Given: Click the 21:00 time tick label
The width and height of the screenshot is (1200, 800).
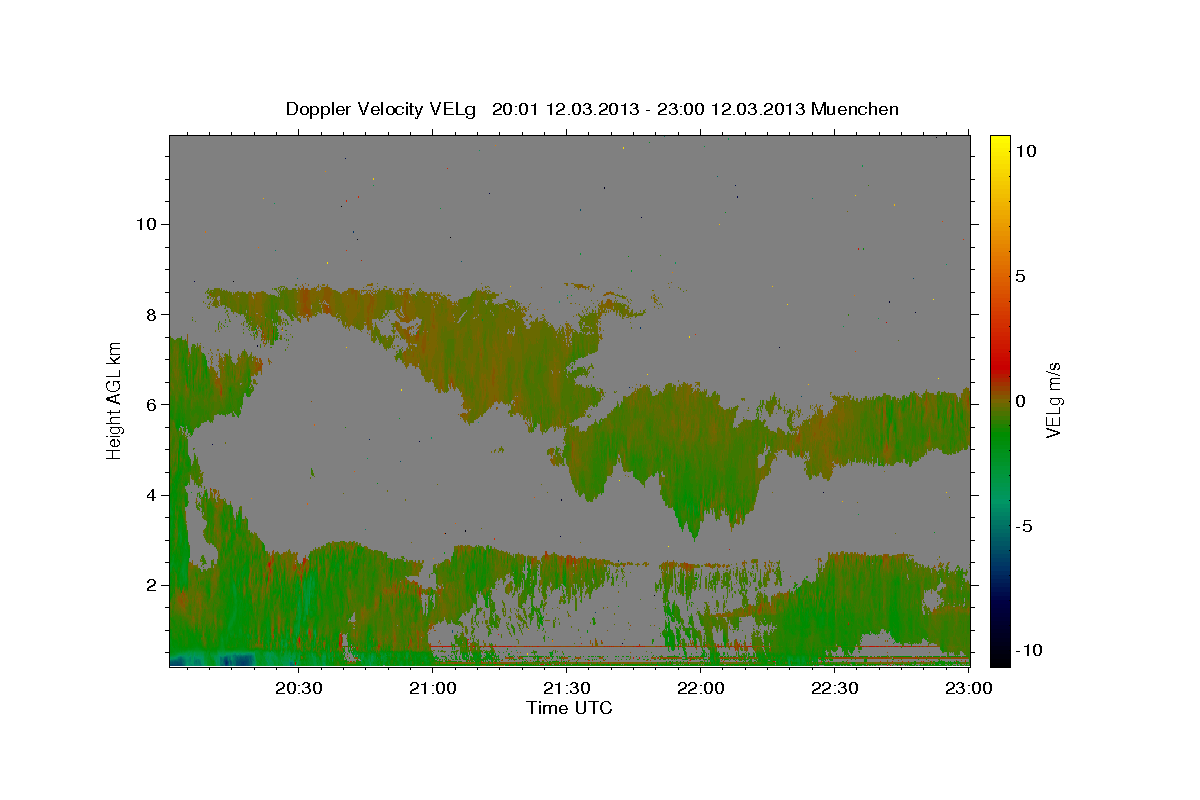Looking at the screenshot, I should (432, 689).
